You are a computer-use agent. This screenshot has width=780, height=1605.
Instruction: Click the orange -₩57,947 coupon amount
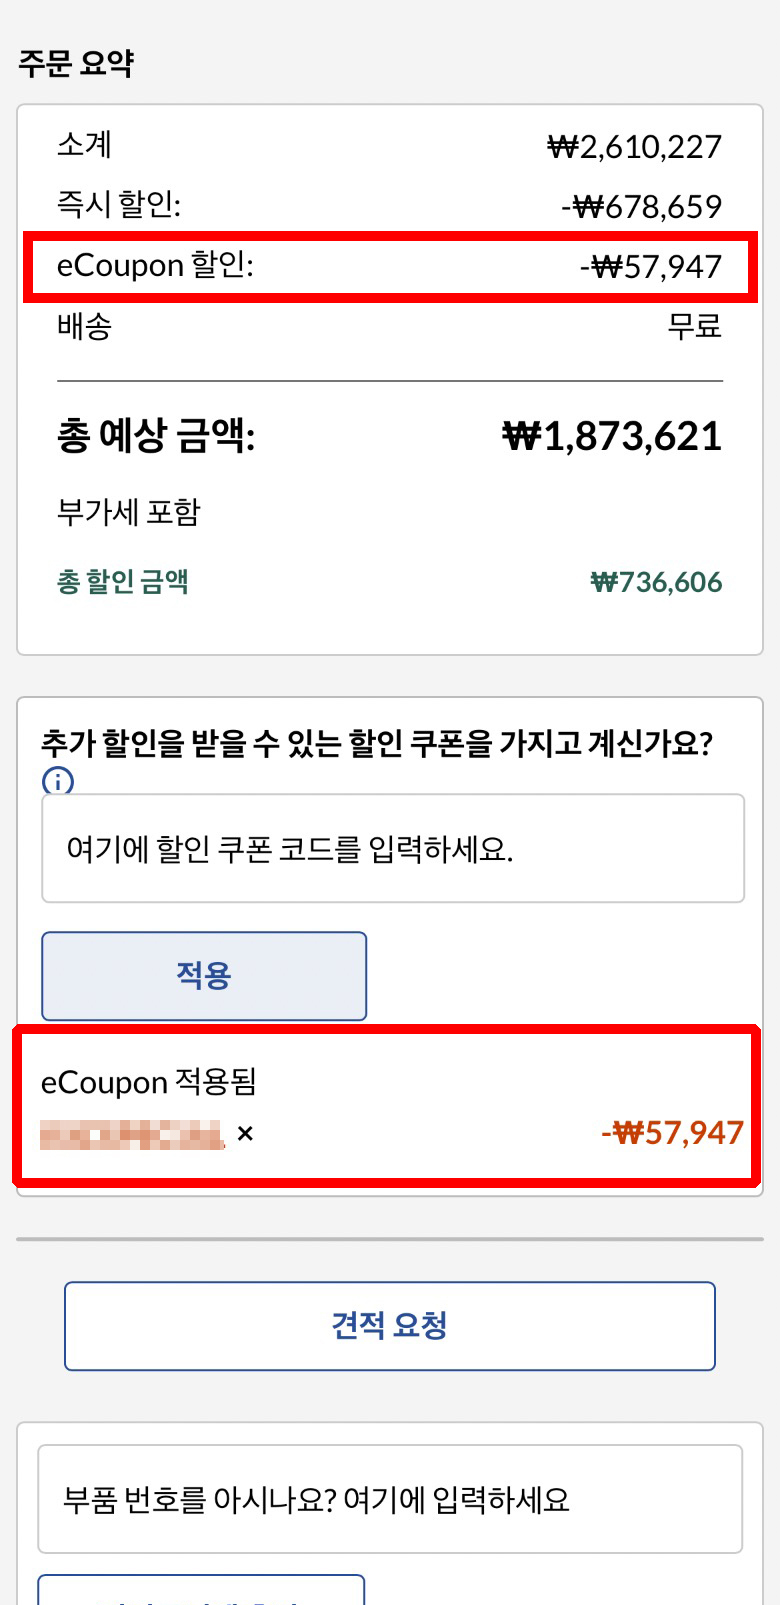tap(672, 1132)
